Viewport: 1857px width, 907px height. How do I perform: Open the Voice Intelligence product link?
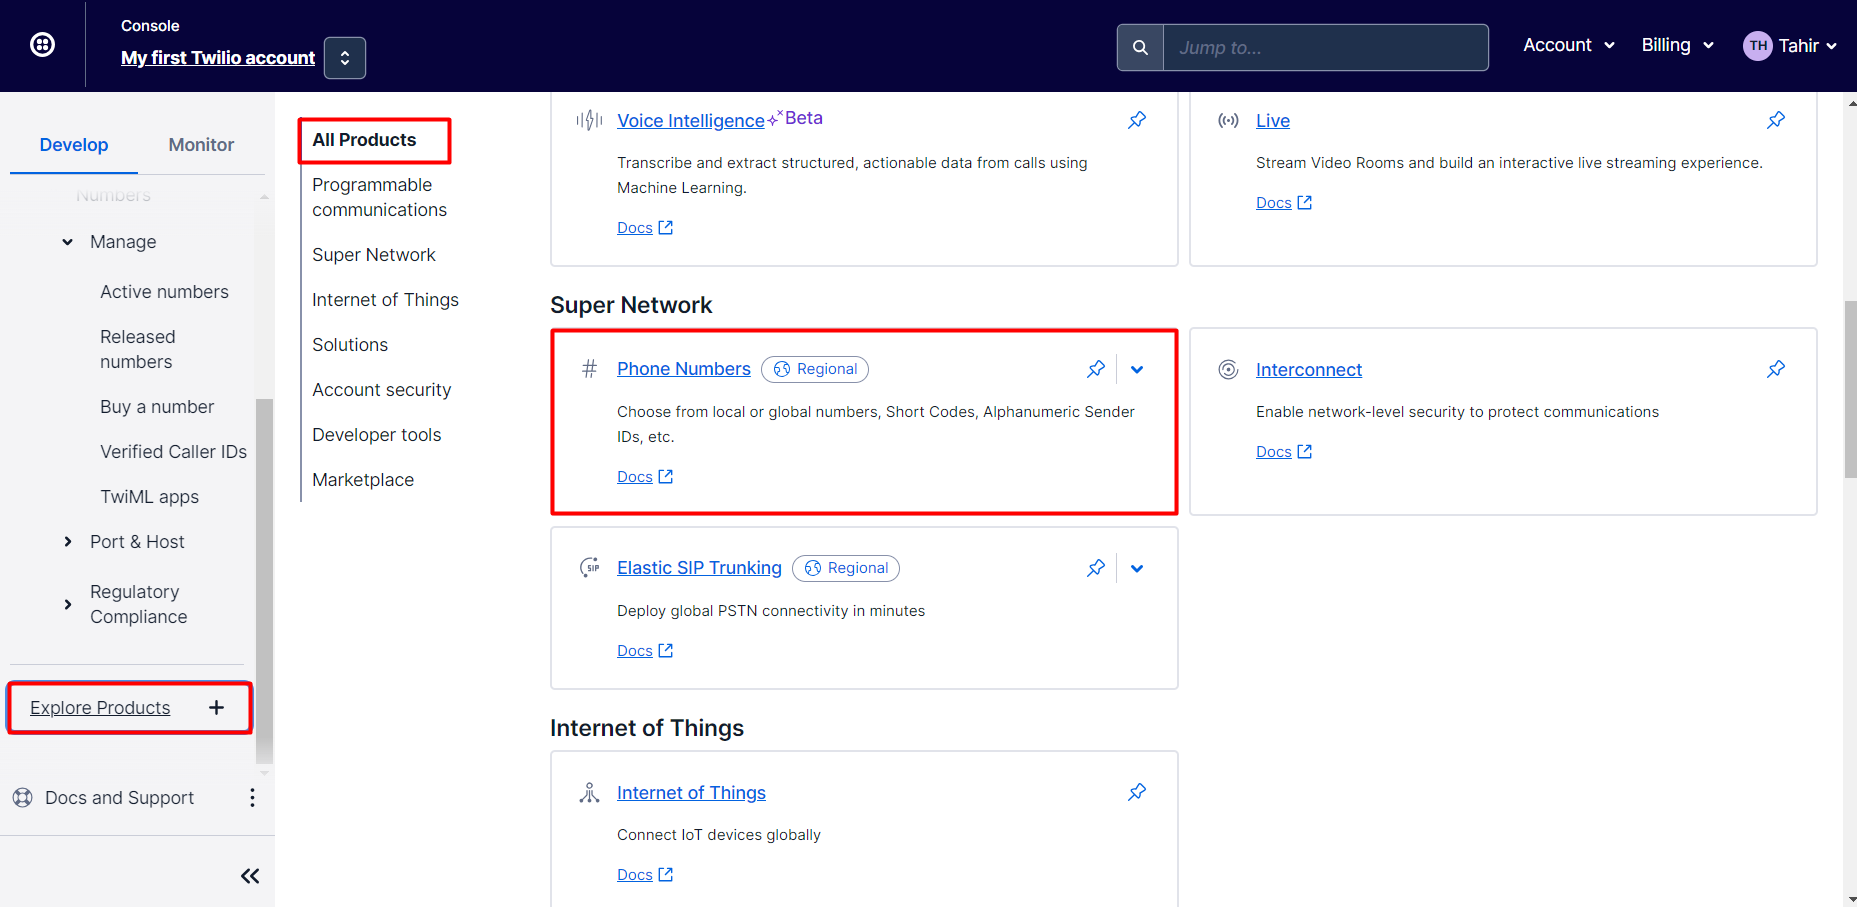click(690, 121)
